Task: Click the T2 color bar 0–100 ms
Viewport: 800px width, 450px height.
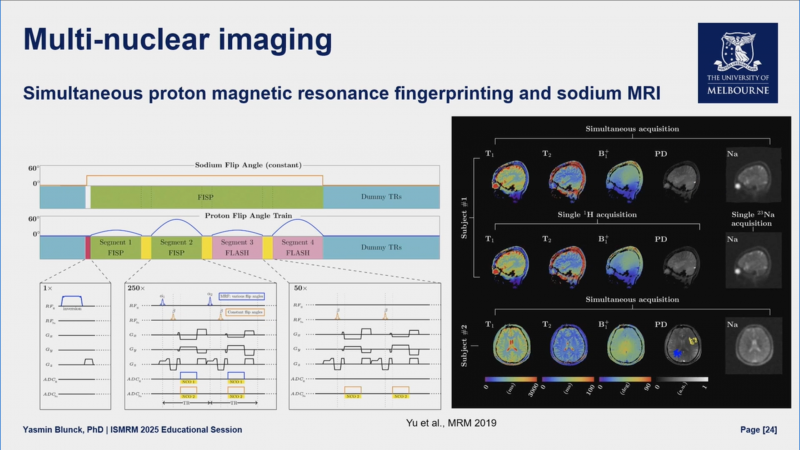Action: point(568,380)
